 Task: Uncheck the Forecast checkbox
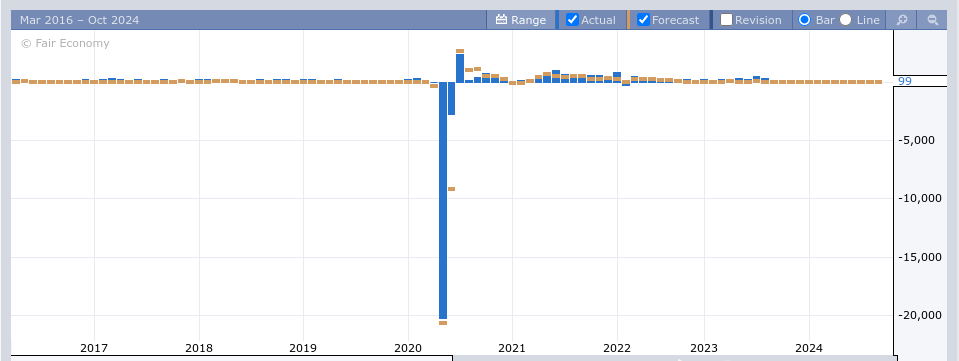[643, 20]
